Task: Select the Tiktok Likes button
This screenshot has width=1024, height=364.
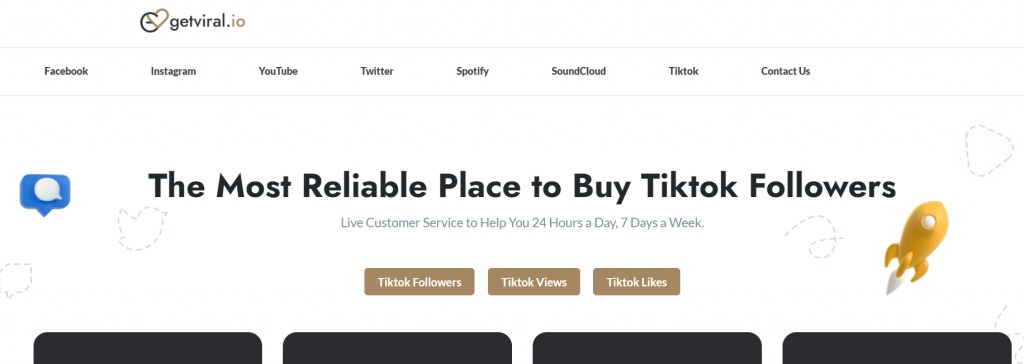Action: tap(636, 282)
